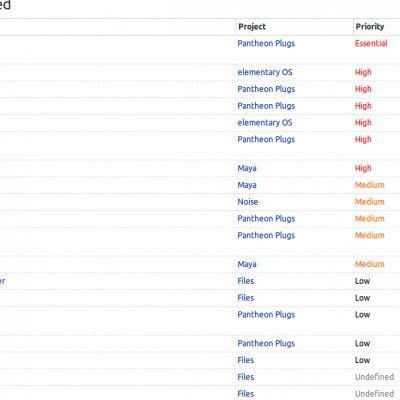Open the Files link in the topmost Undefined row
Screen dimensions: 400x400
pyautogui.click(x=246, y=377)
